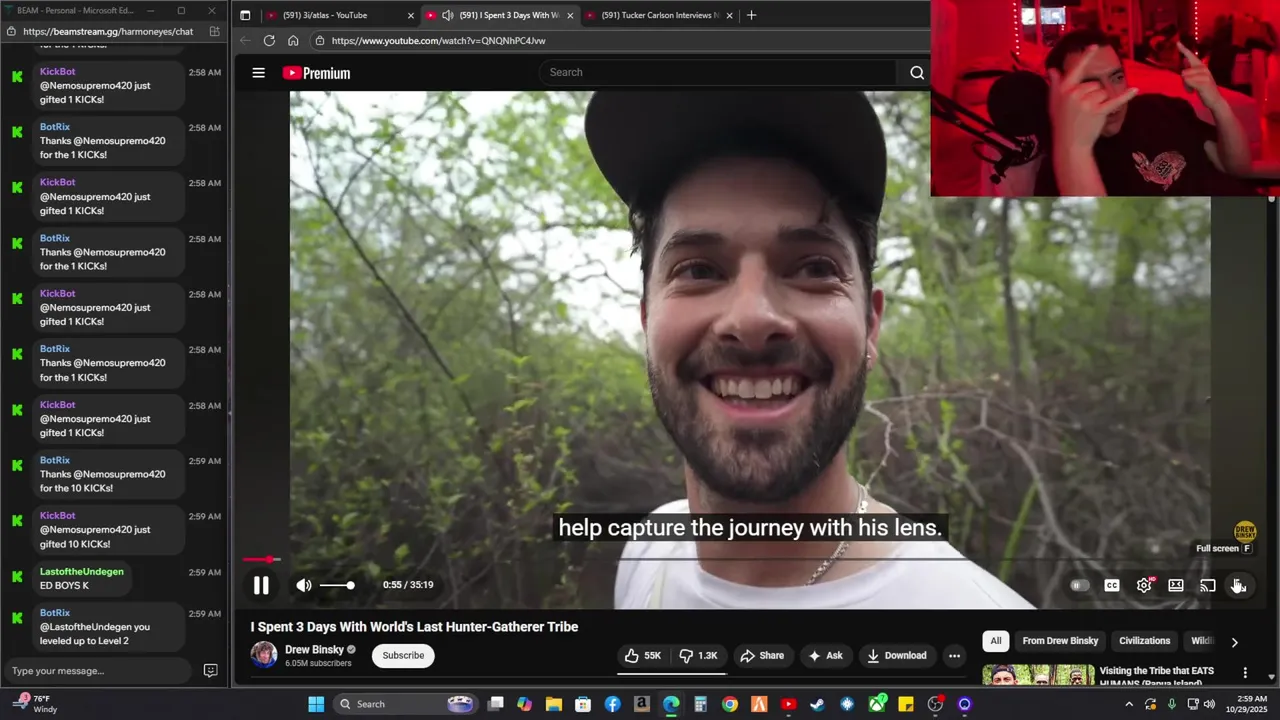Launch Facebook from the taskbar

click(x=613, y=704)
